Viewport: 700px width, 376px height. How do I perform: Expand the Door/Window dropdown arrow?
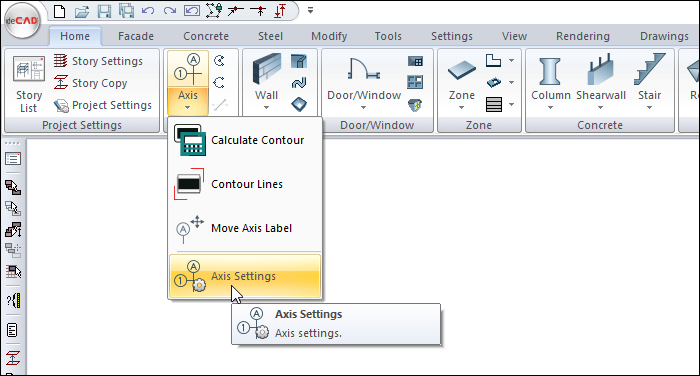pos(363,108)
